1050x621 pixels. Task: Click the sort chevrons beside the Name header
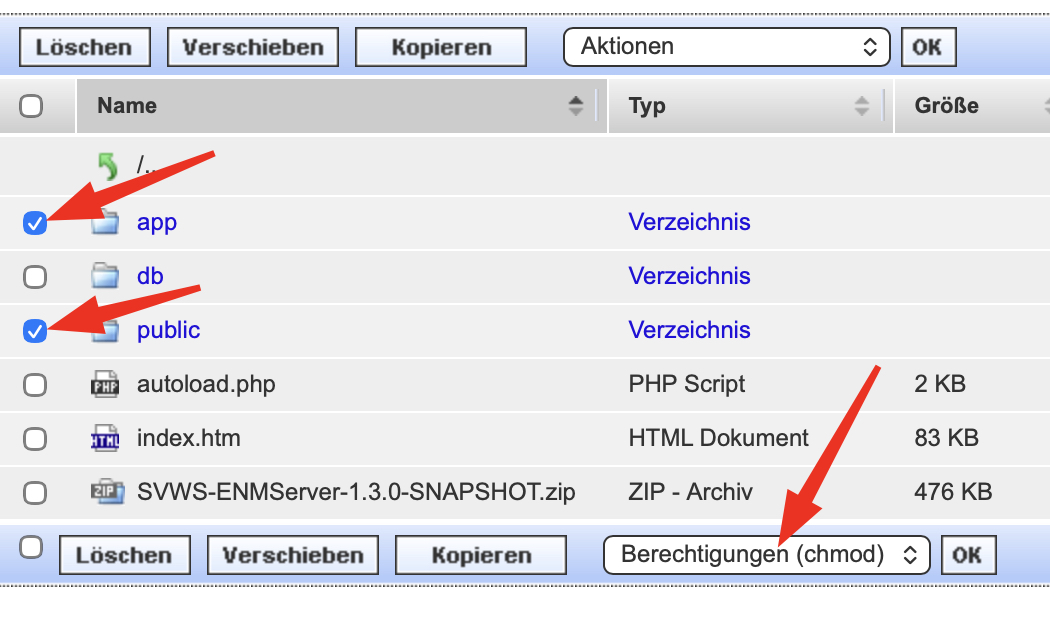[x=575, y=105]
